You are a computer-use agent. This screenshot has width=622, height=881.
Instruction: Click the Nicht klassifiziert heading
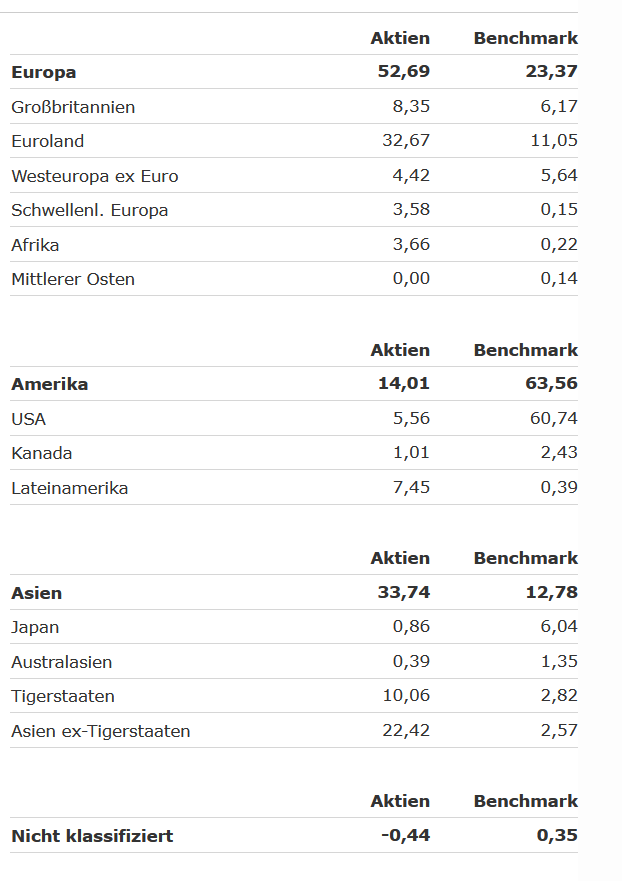coord(92,836)
